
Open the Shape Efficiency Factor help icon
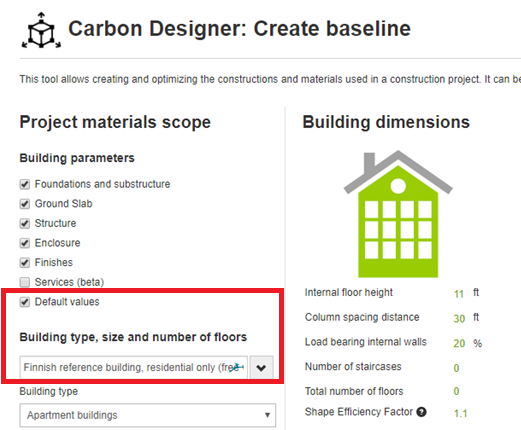coord(421,412)
